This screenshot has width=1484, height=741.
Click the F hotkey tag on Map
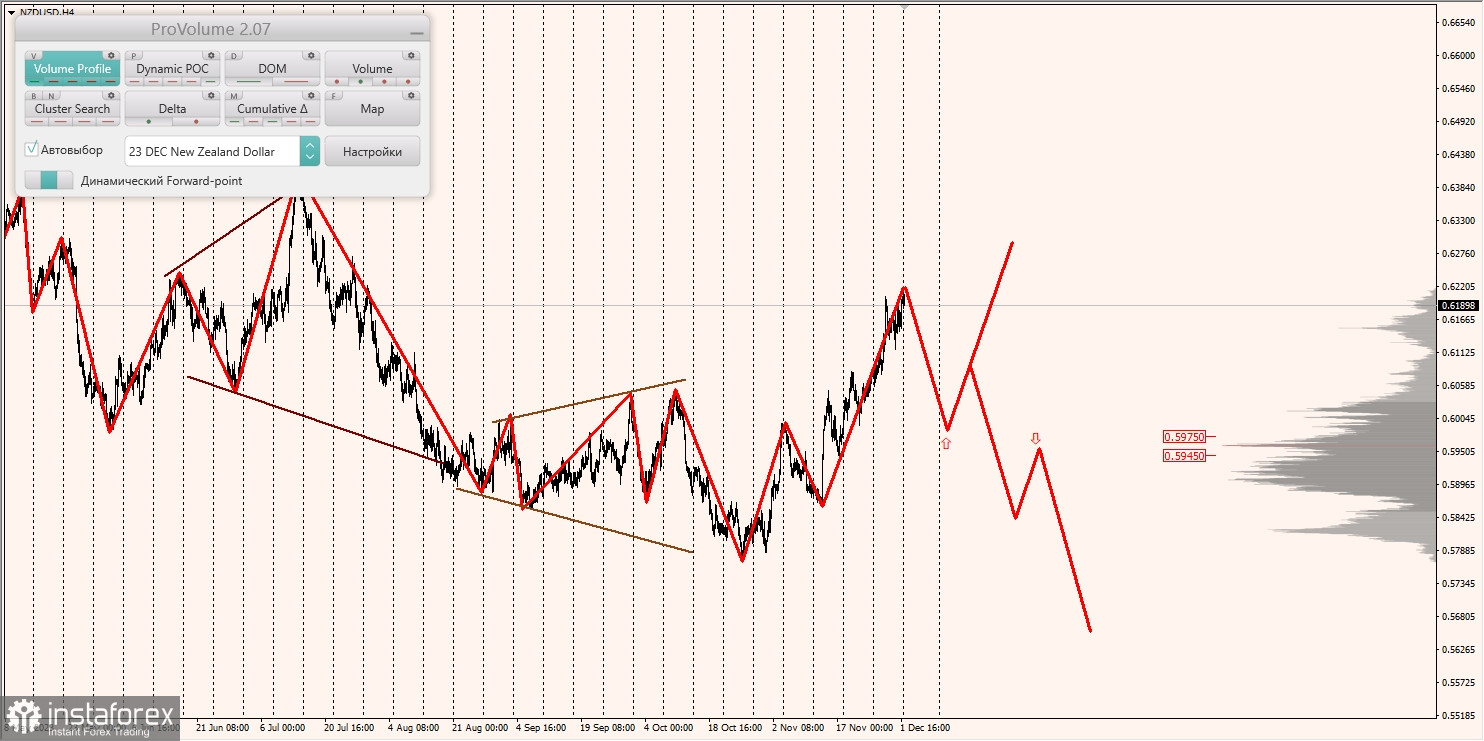(x=334, y=96)
